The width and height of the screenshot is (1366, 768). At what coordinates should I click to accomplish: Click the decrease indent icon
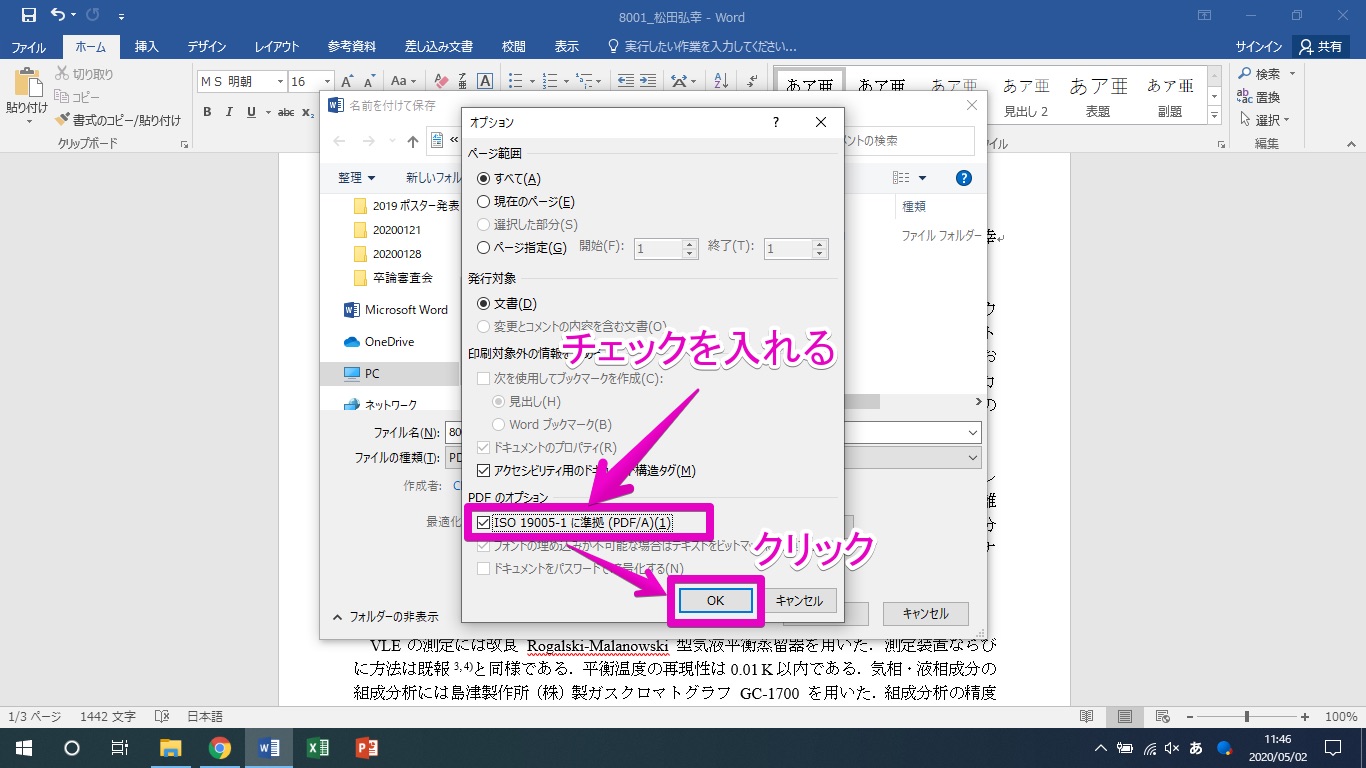point(625,81)
